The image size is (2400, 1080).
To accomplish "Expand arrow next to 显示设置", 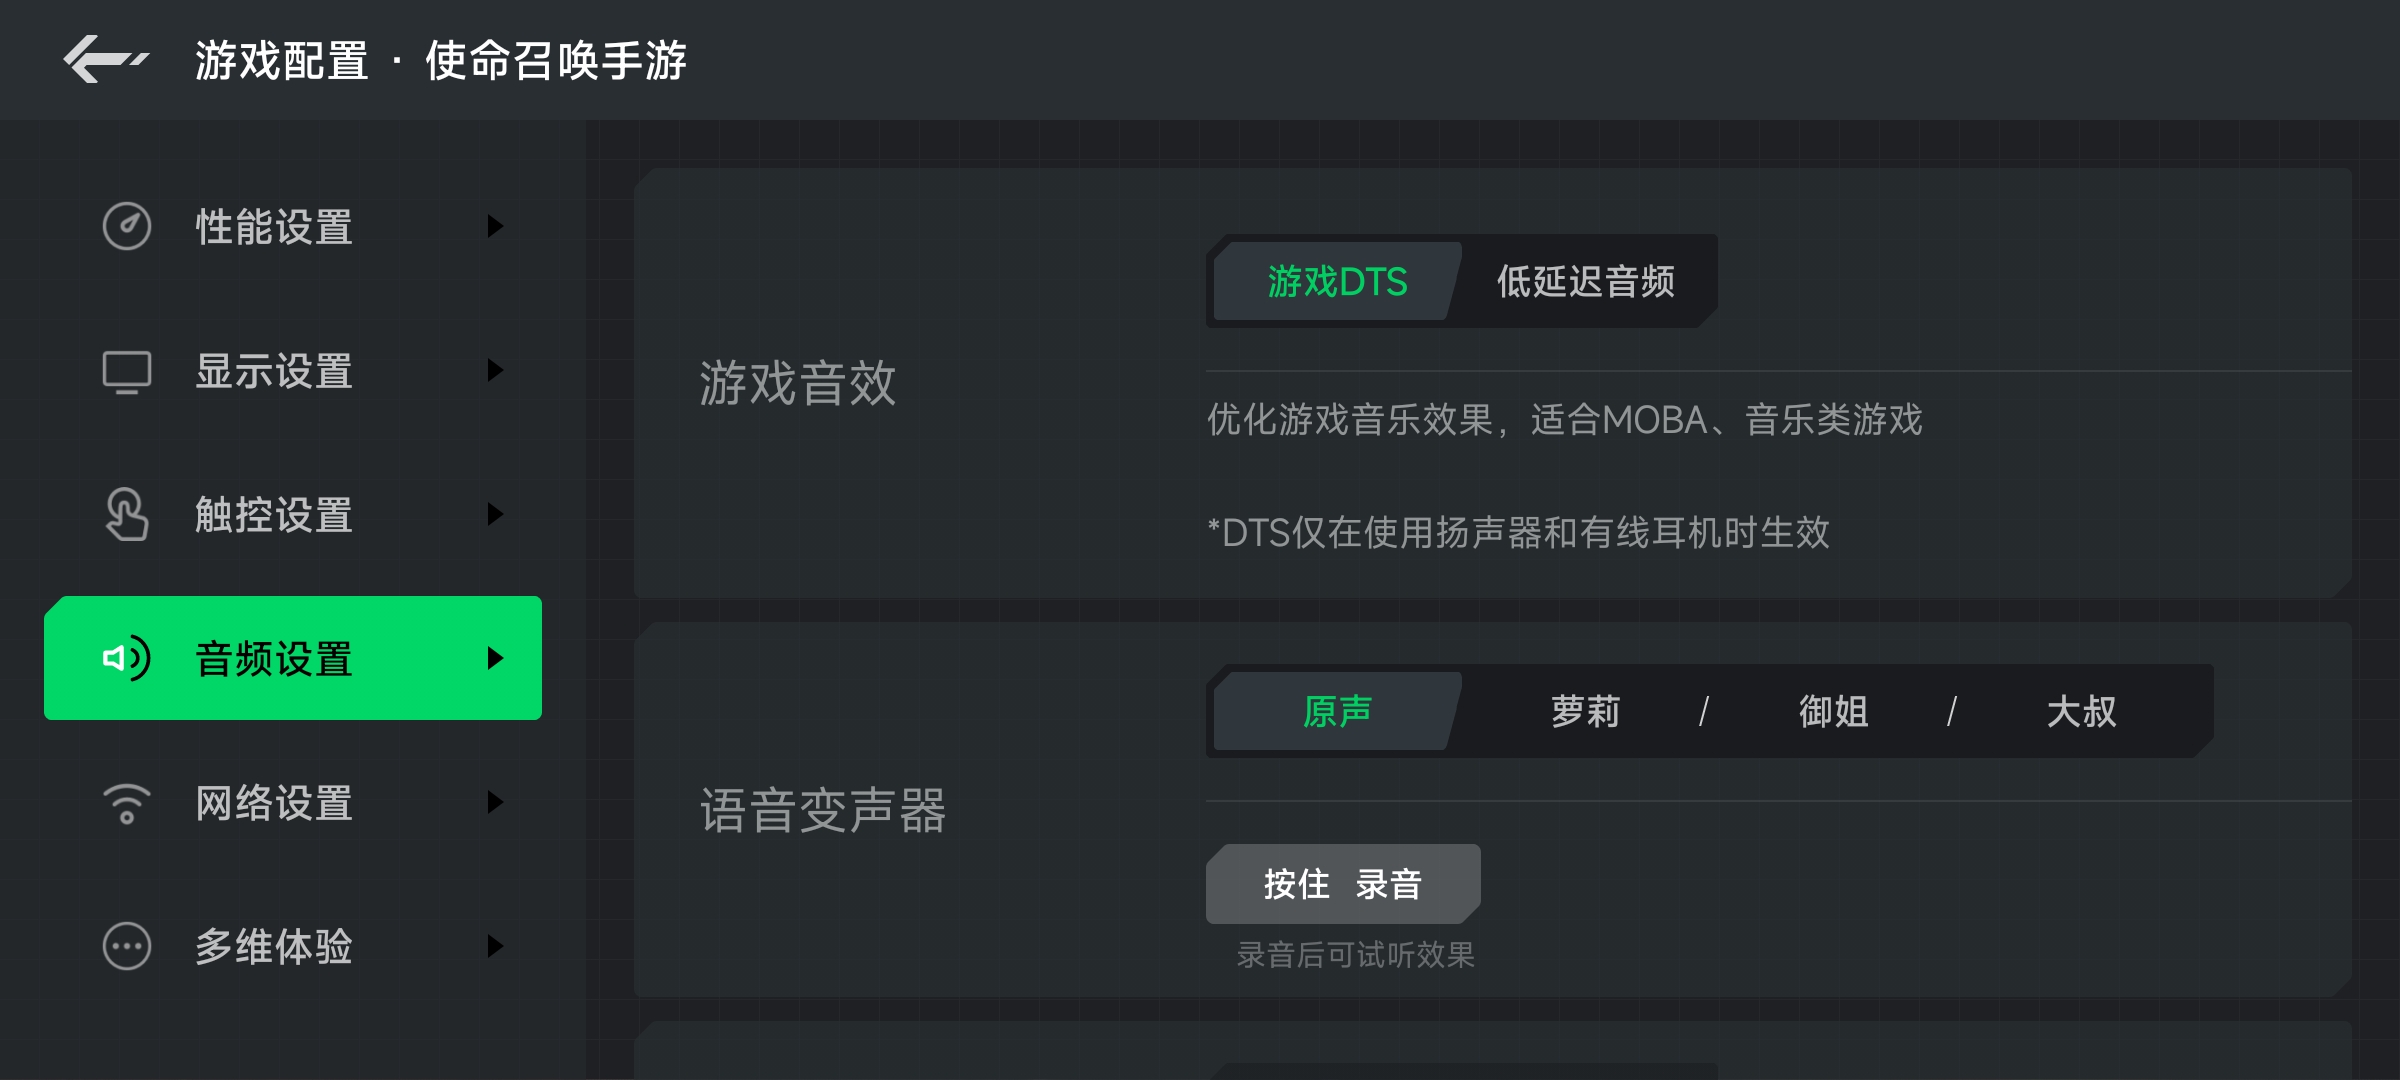I will [x=495, y=370].
